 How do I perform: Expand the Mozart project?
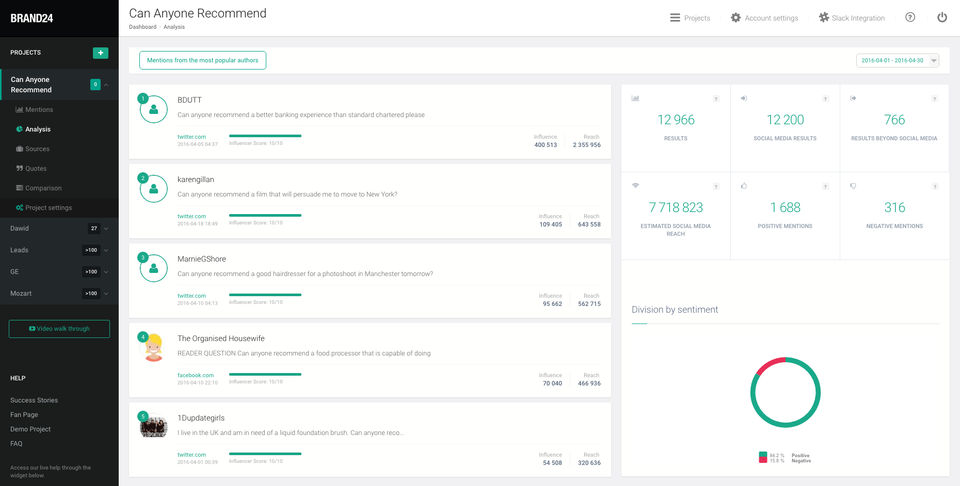click(x=106, y=293)
